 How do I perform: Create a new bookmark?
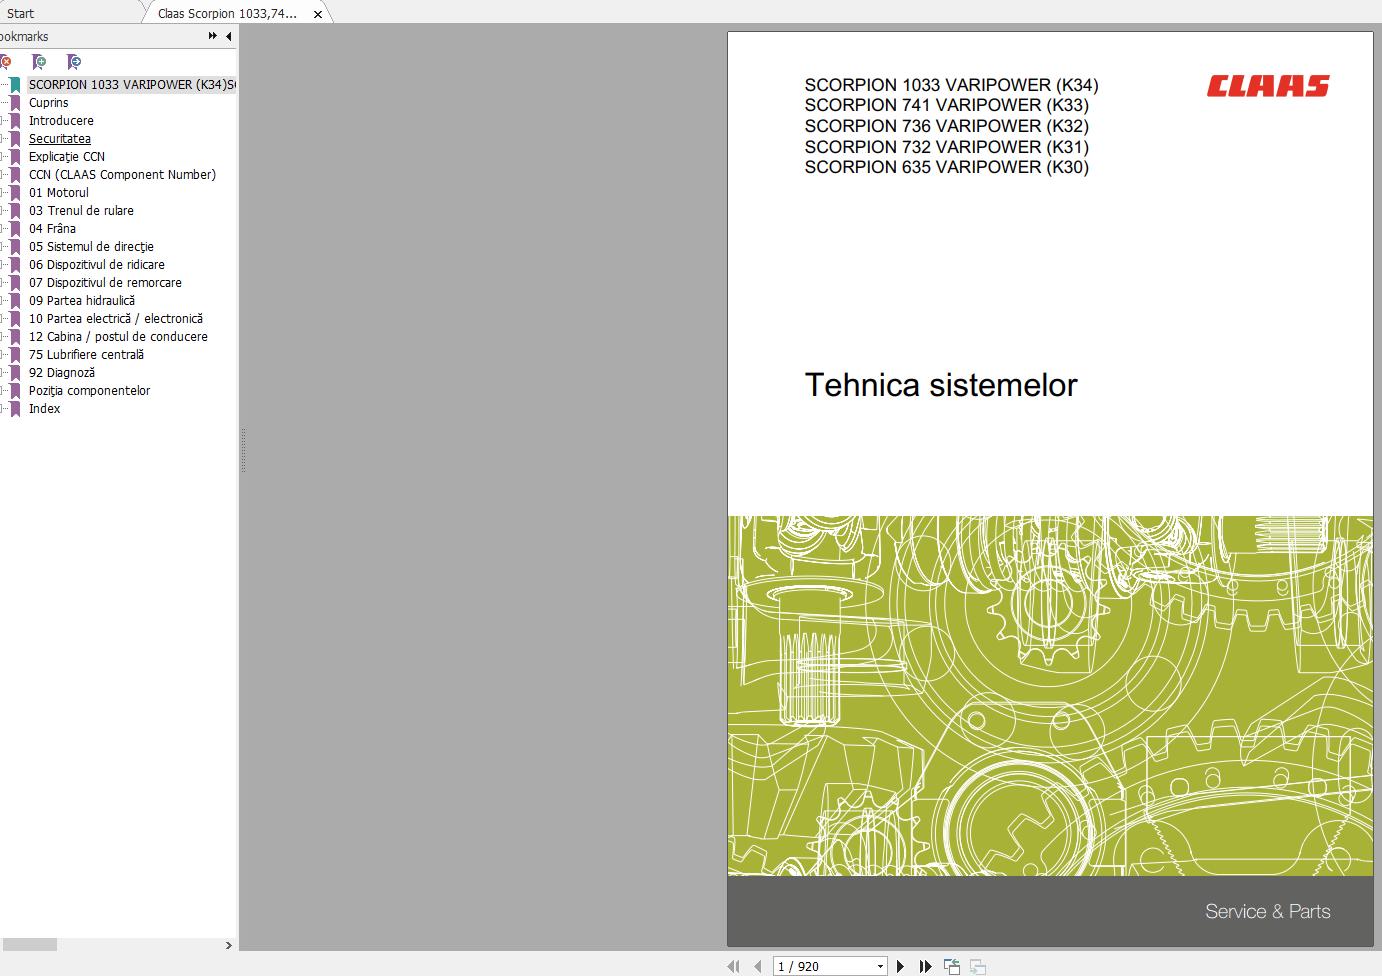click(x=41, y=62)
